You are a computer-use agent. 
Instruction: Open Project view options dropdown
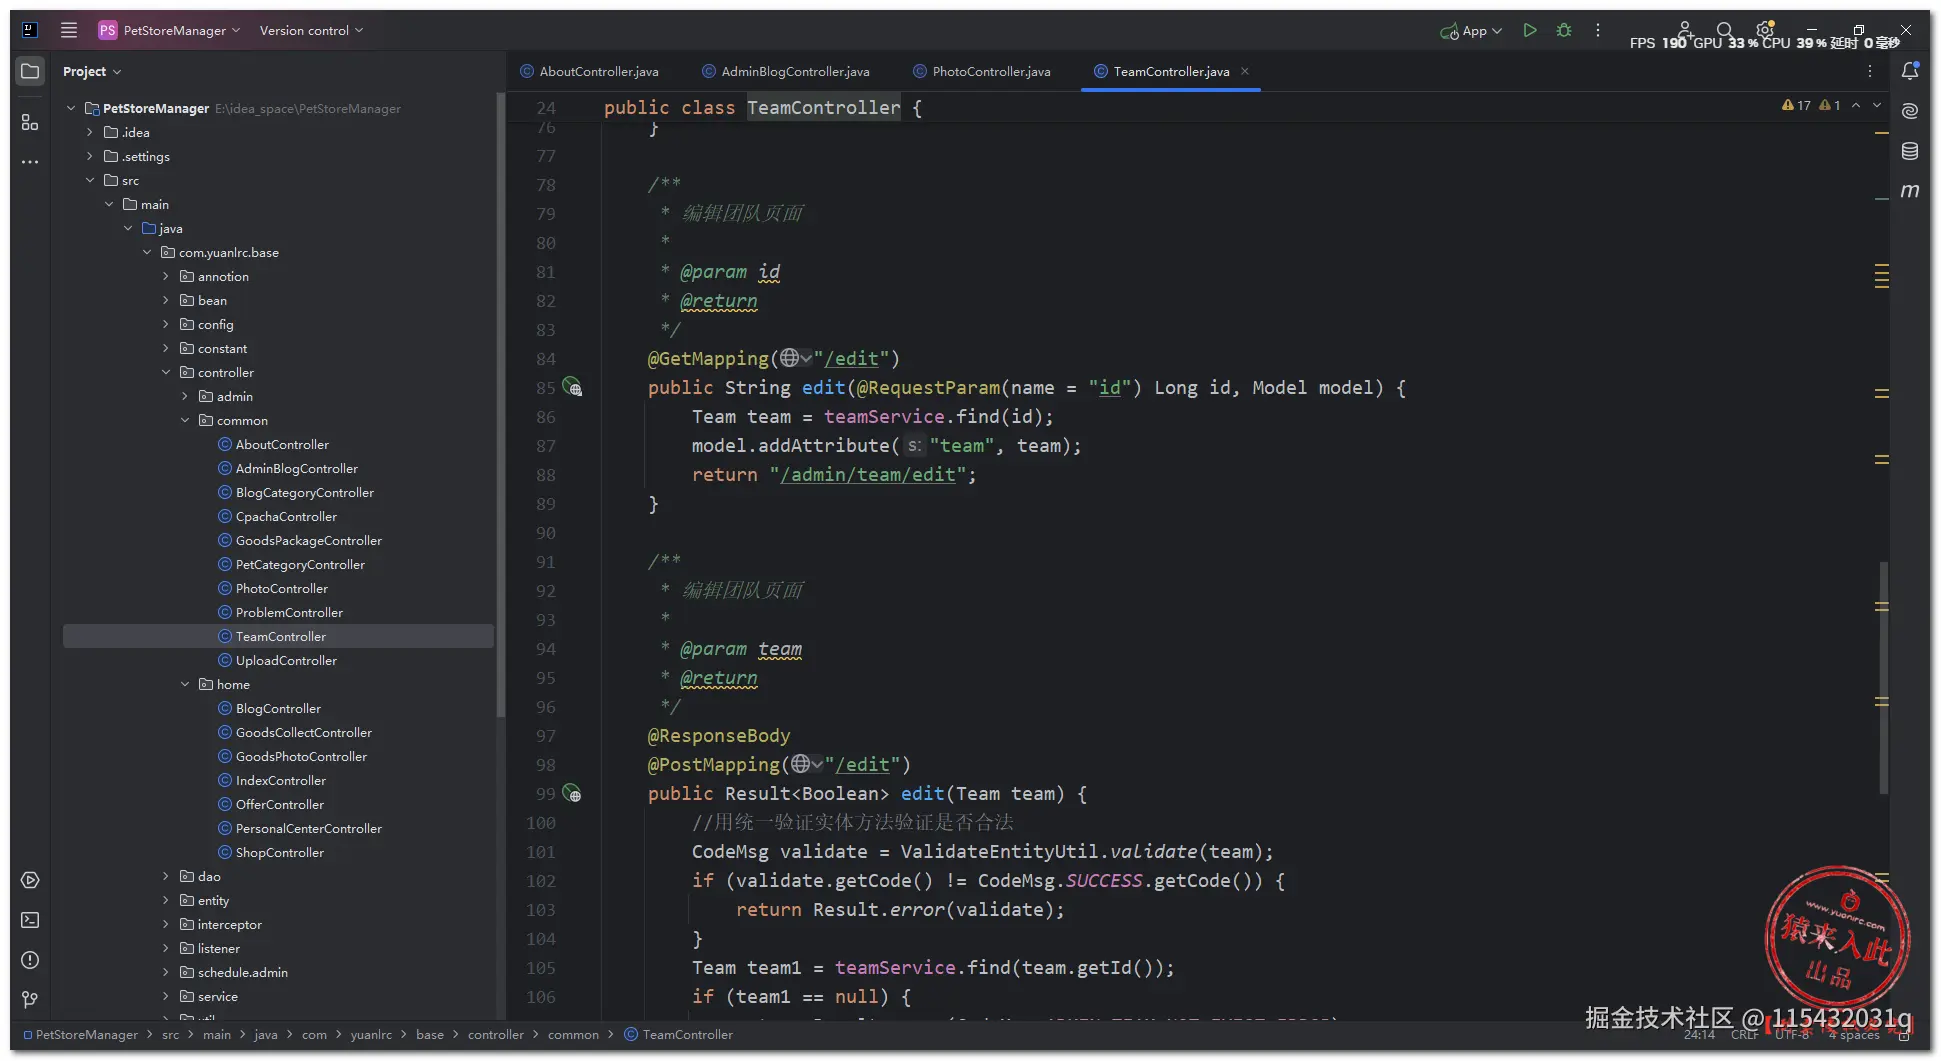[91, 71]
